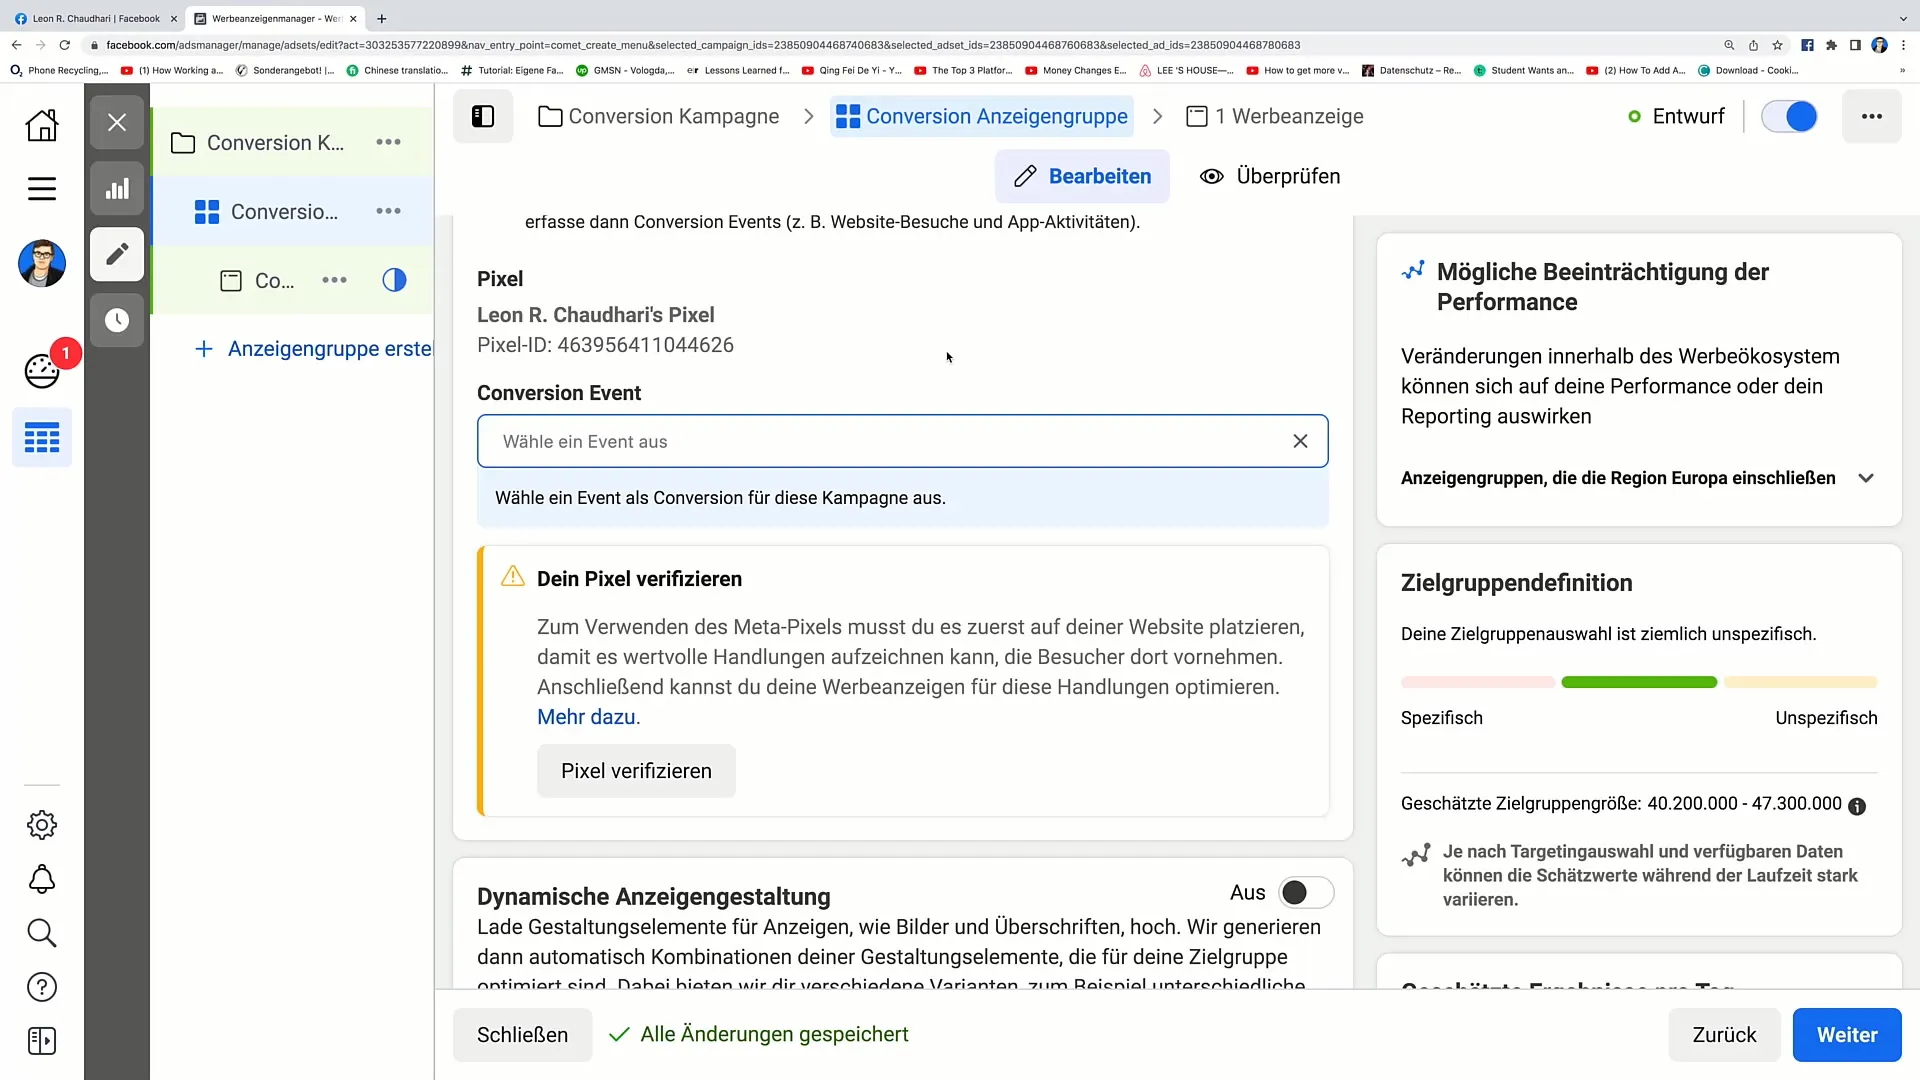1920x1080 pixels.
Task: Open the Conversion Event dropdown
Action: click(902, 441)
